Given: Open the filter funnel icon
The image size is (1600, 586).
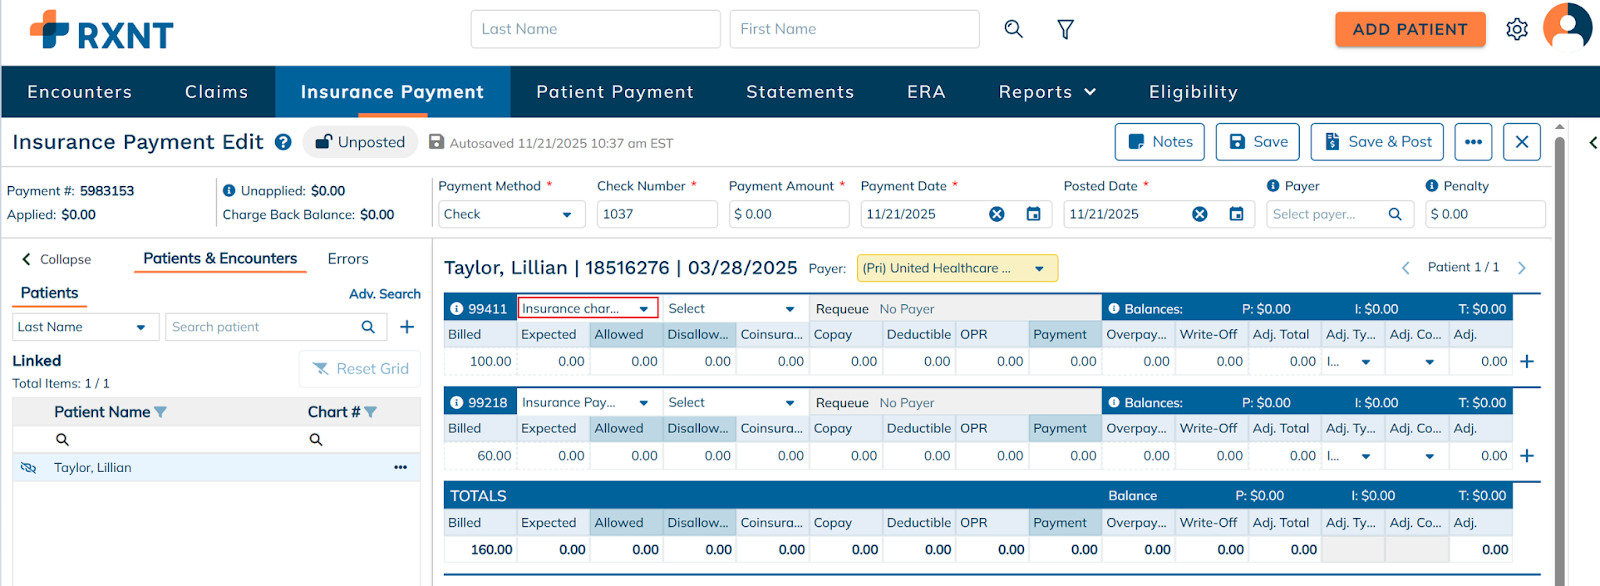Looking at the screenshot, I should 1065,29.
